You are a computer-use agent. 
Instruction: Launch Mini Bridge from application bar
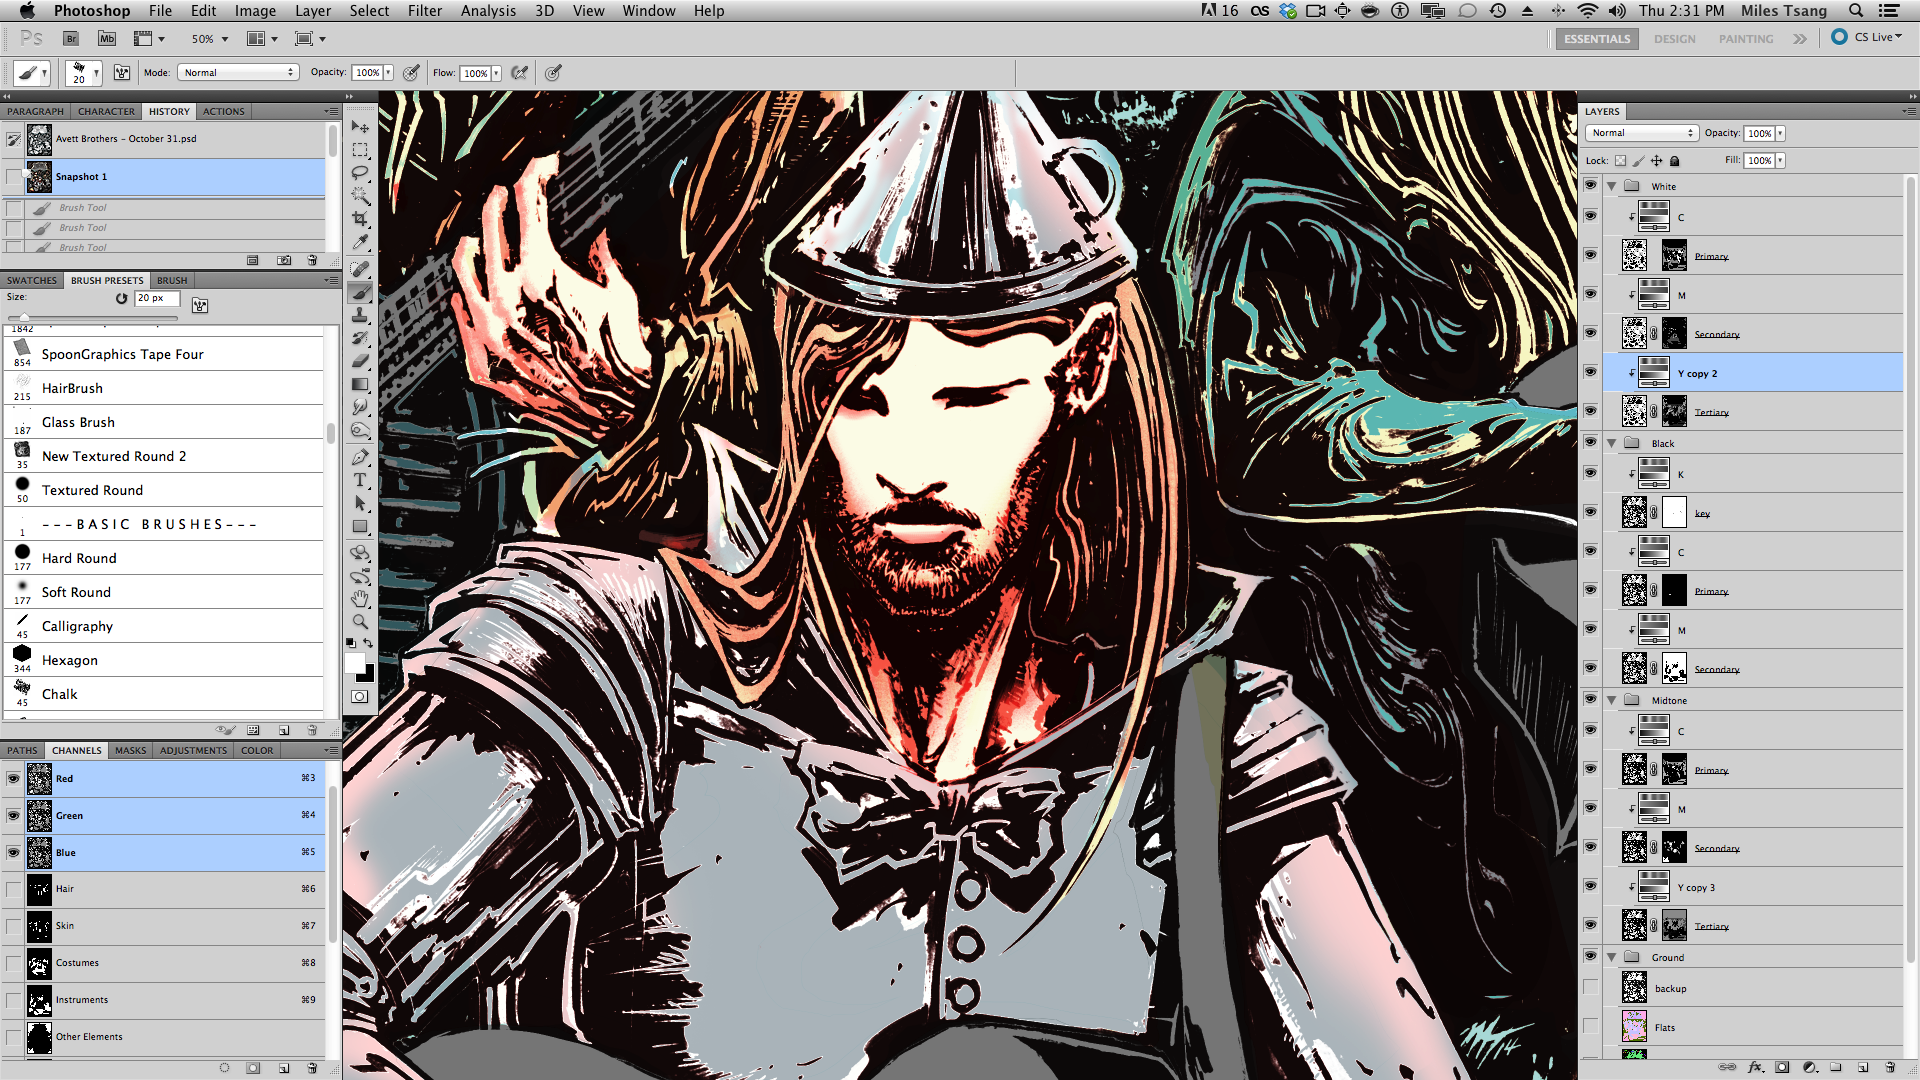[x=107, y=38]
